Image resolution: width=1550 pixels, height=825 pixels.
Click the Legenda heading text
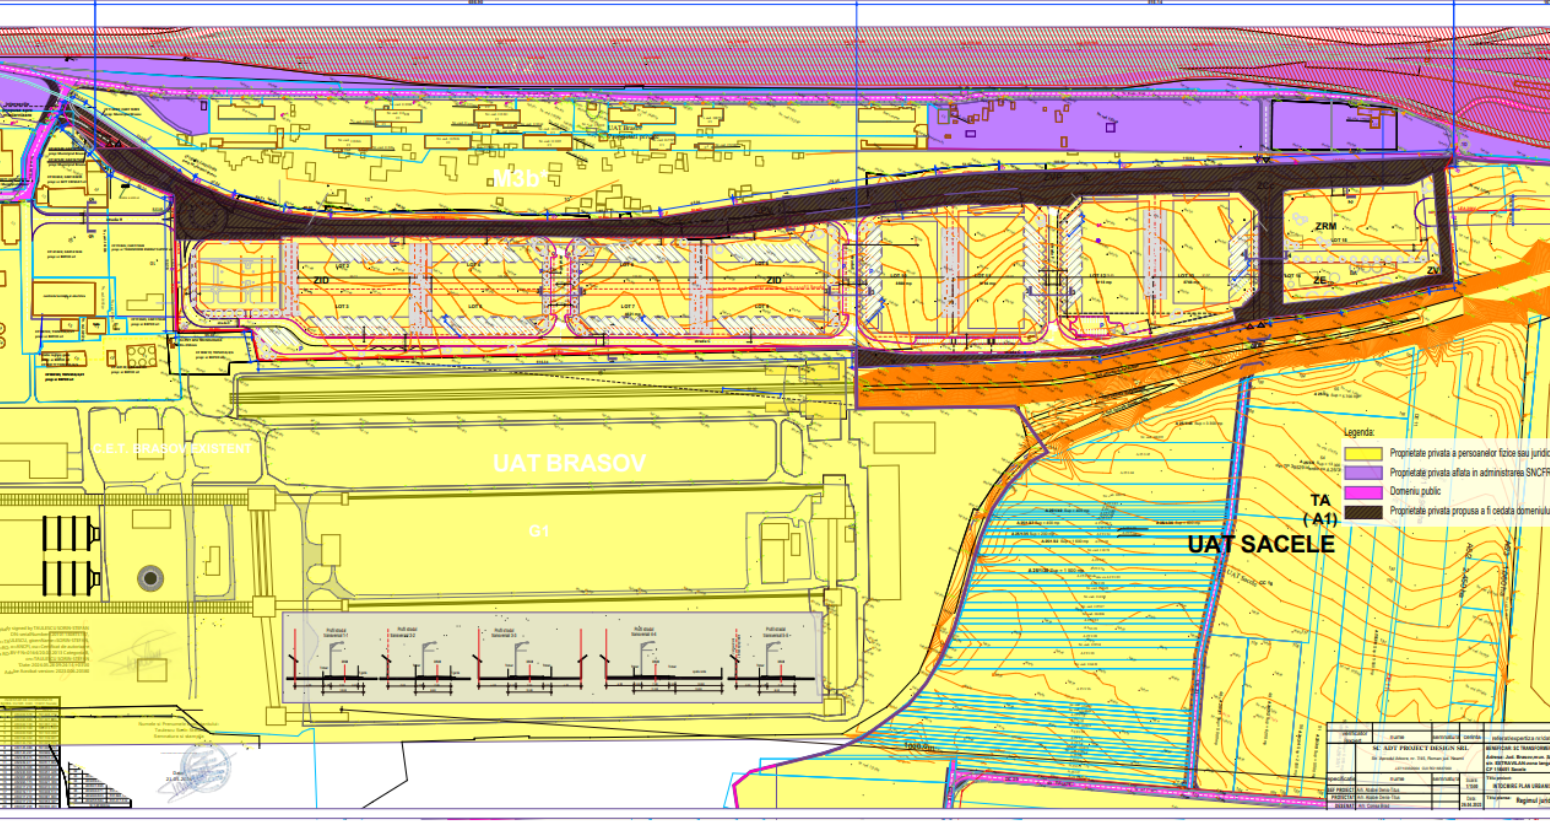[x=1359, y=434]
